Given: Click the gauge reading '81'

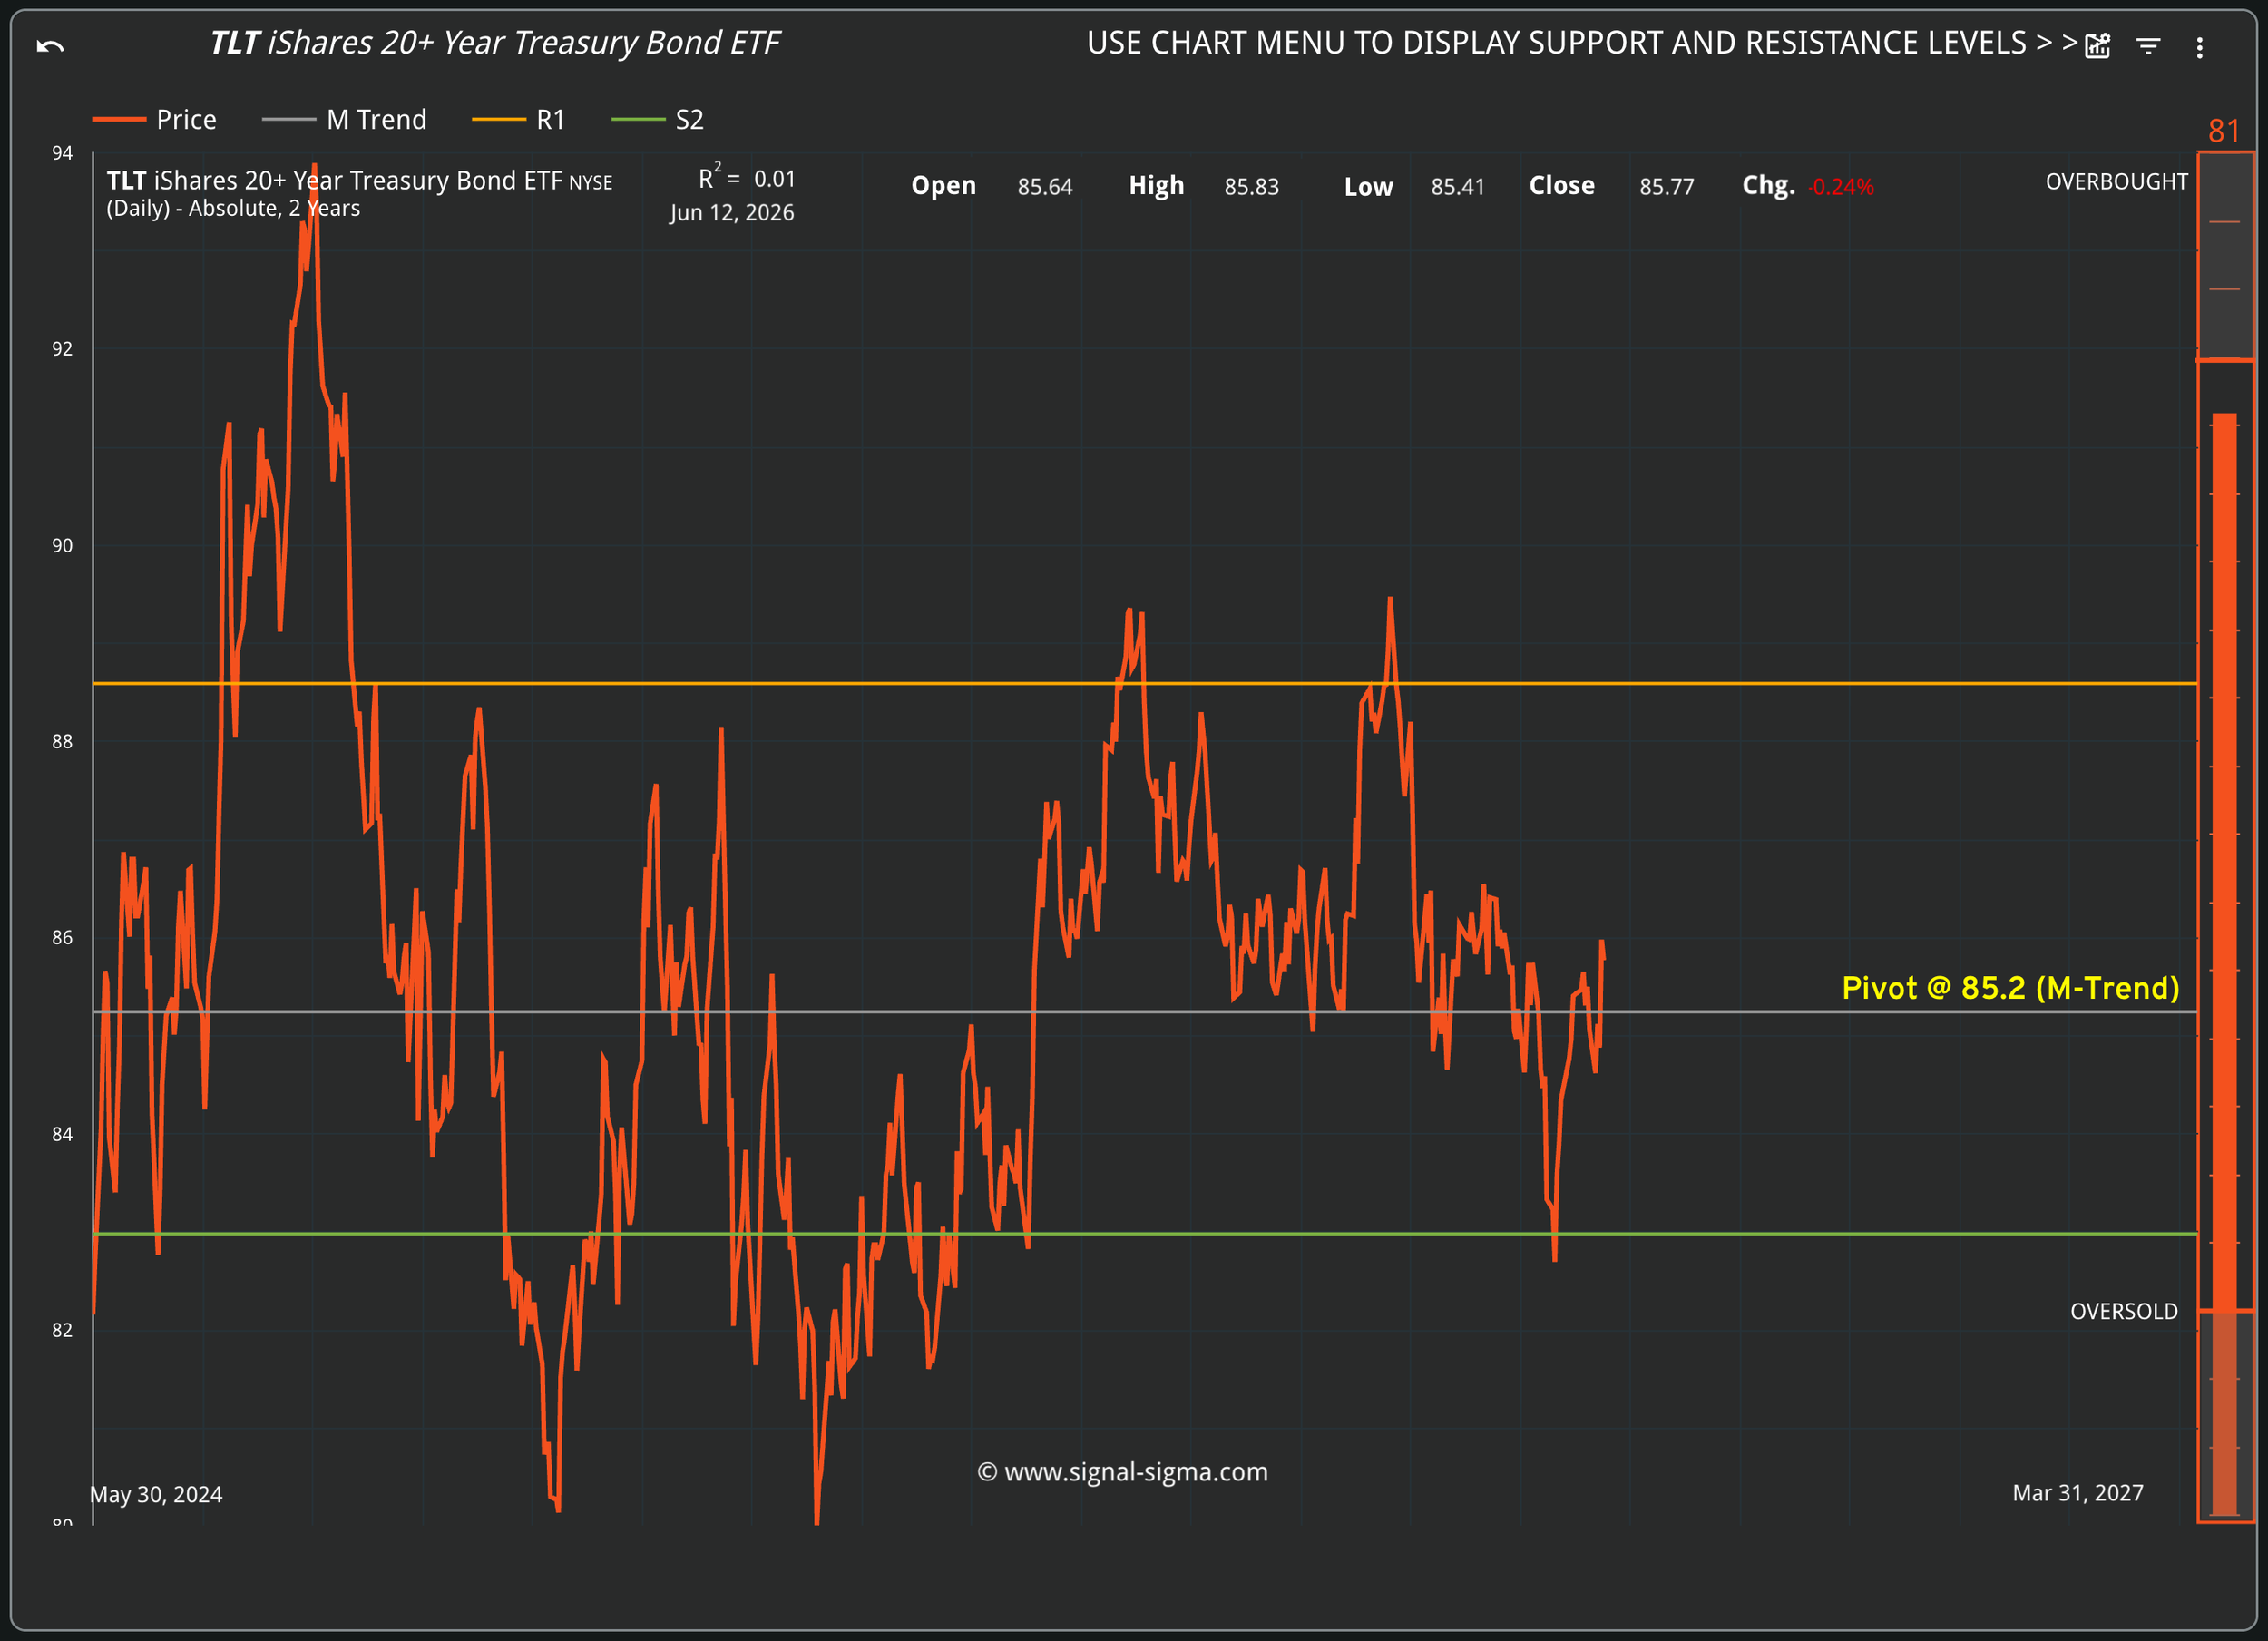Looking at the screenshot, I should click(x=2223, y=131).
